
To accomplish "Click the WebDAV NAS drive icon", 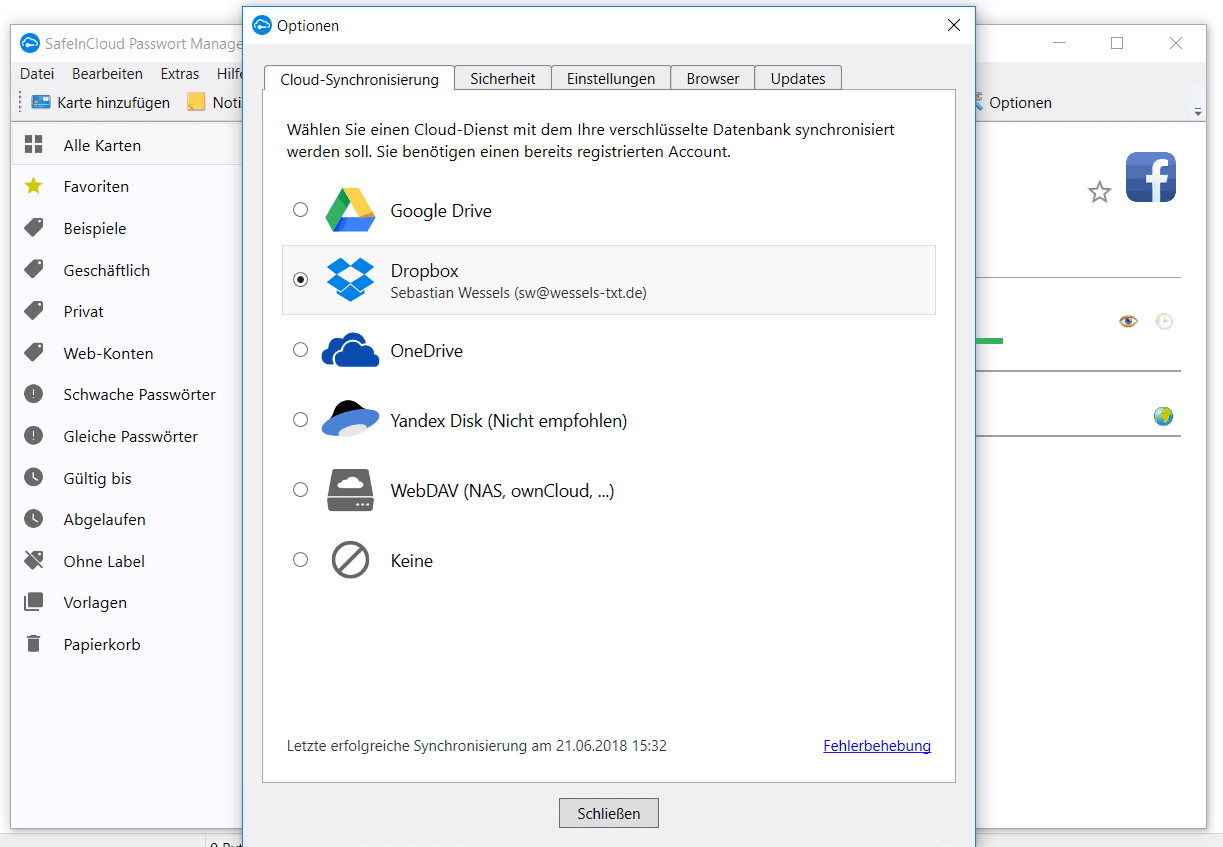I will (350, 490).
